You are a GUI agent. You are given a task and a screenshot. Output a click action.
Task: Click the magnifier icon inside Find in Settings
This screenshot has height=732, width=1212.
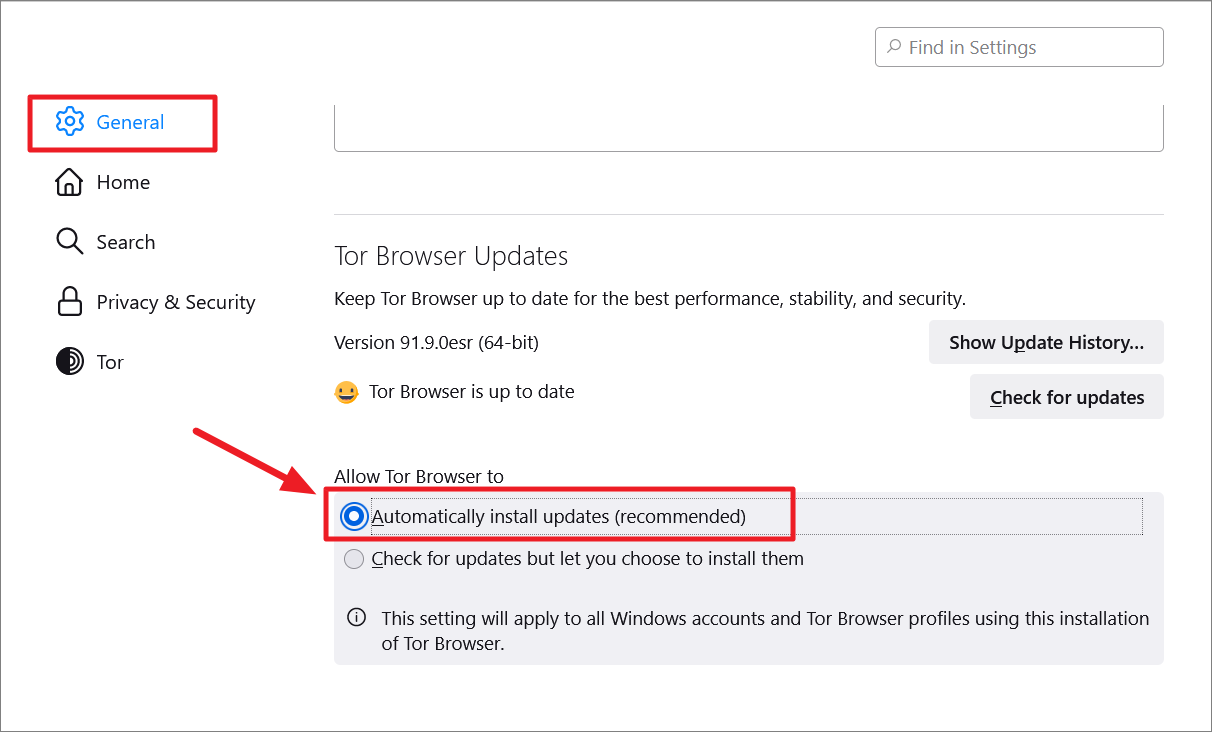(893, 47)
